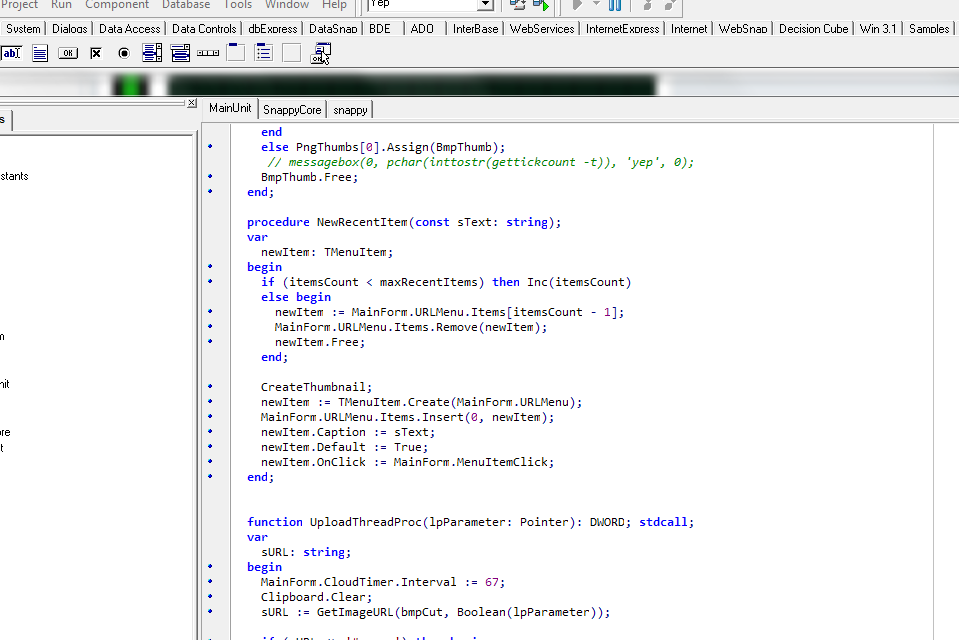Open the Help menu
The height and width of the screenshot is (640, 959).
[x=335, y=5]
